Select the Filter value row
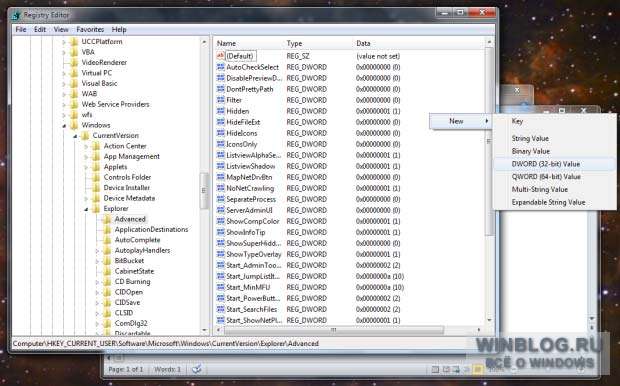Image resolution: width=620 pixels, height=386 pixels. click(234, 100)
